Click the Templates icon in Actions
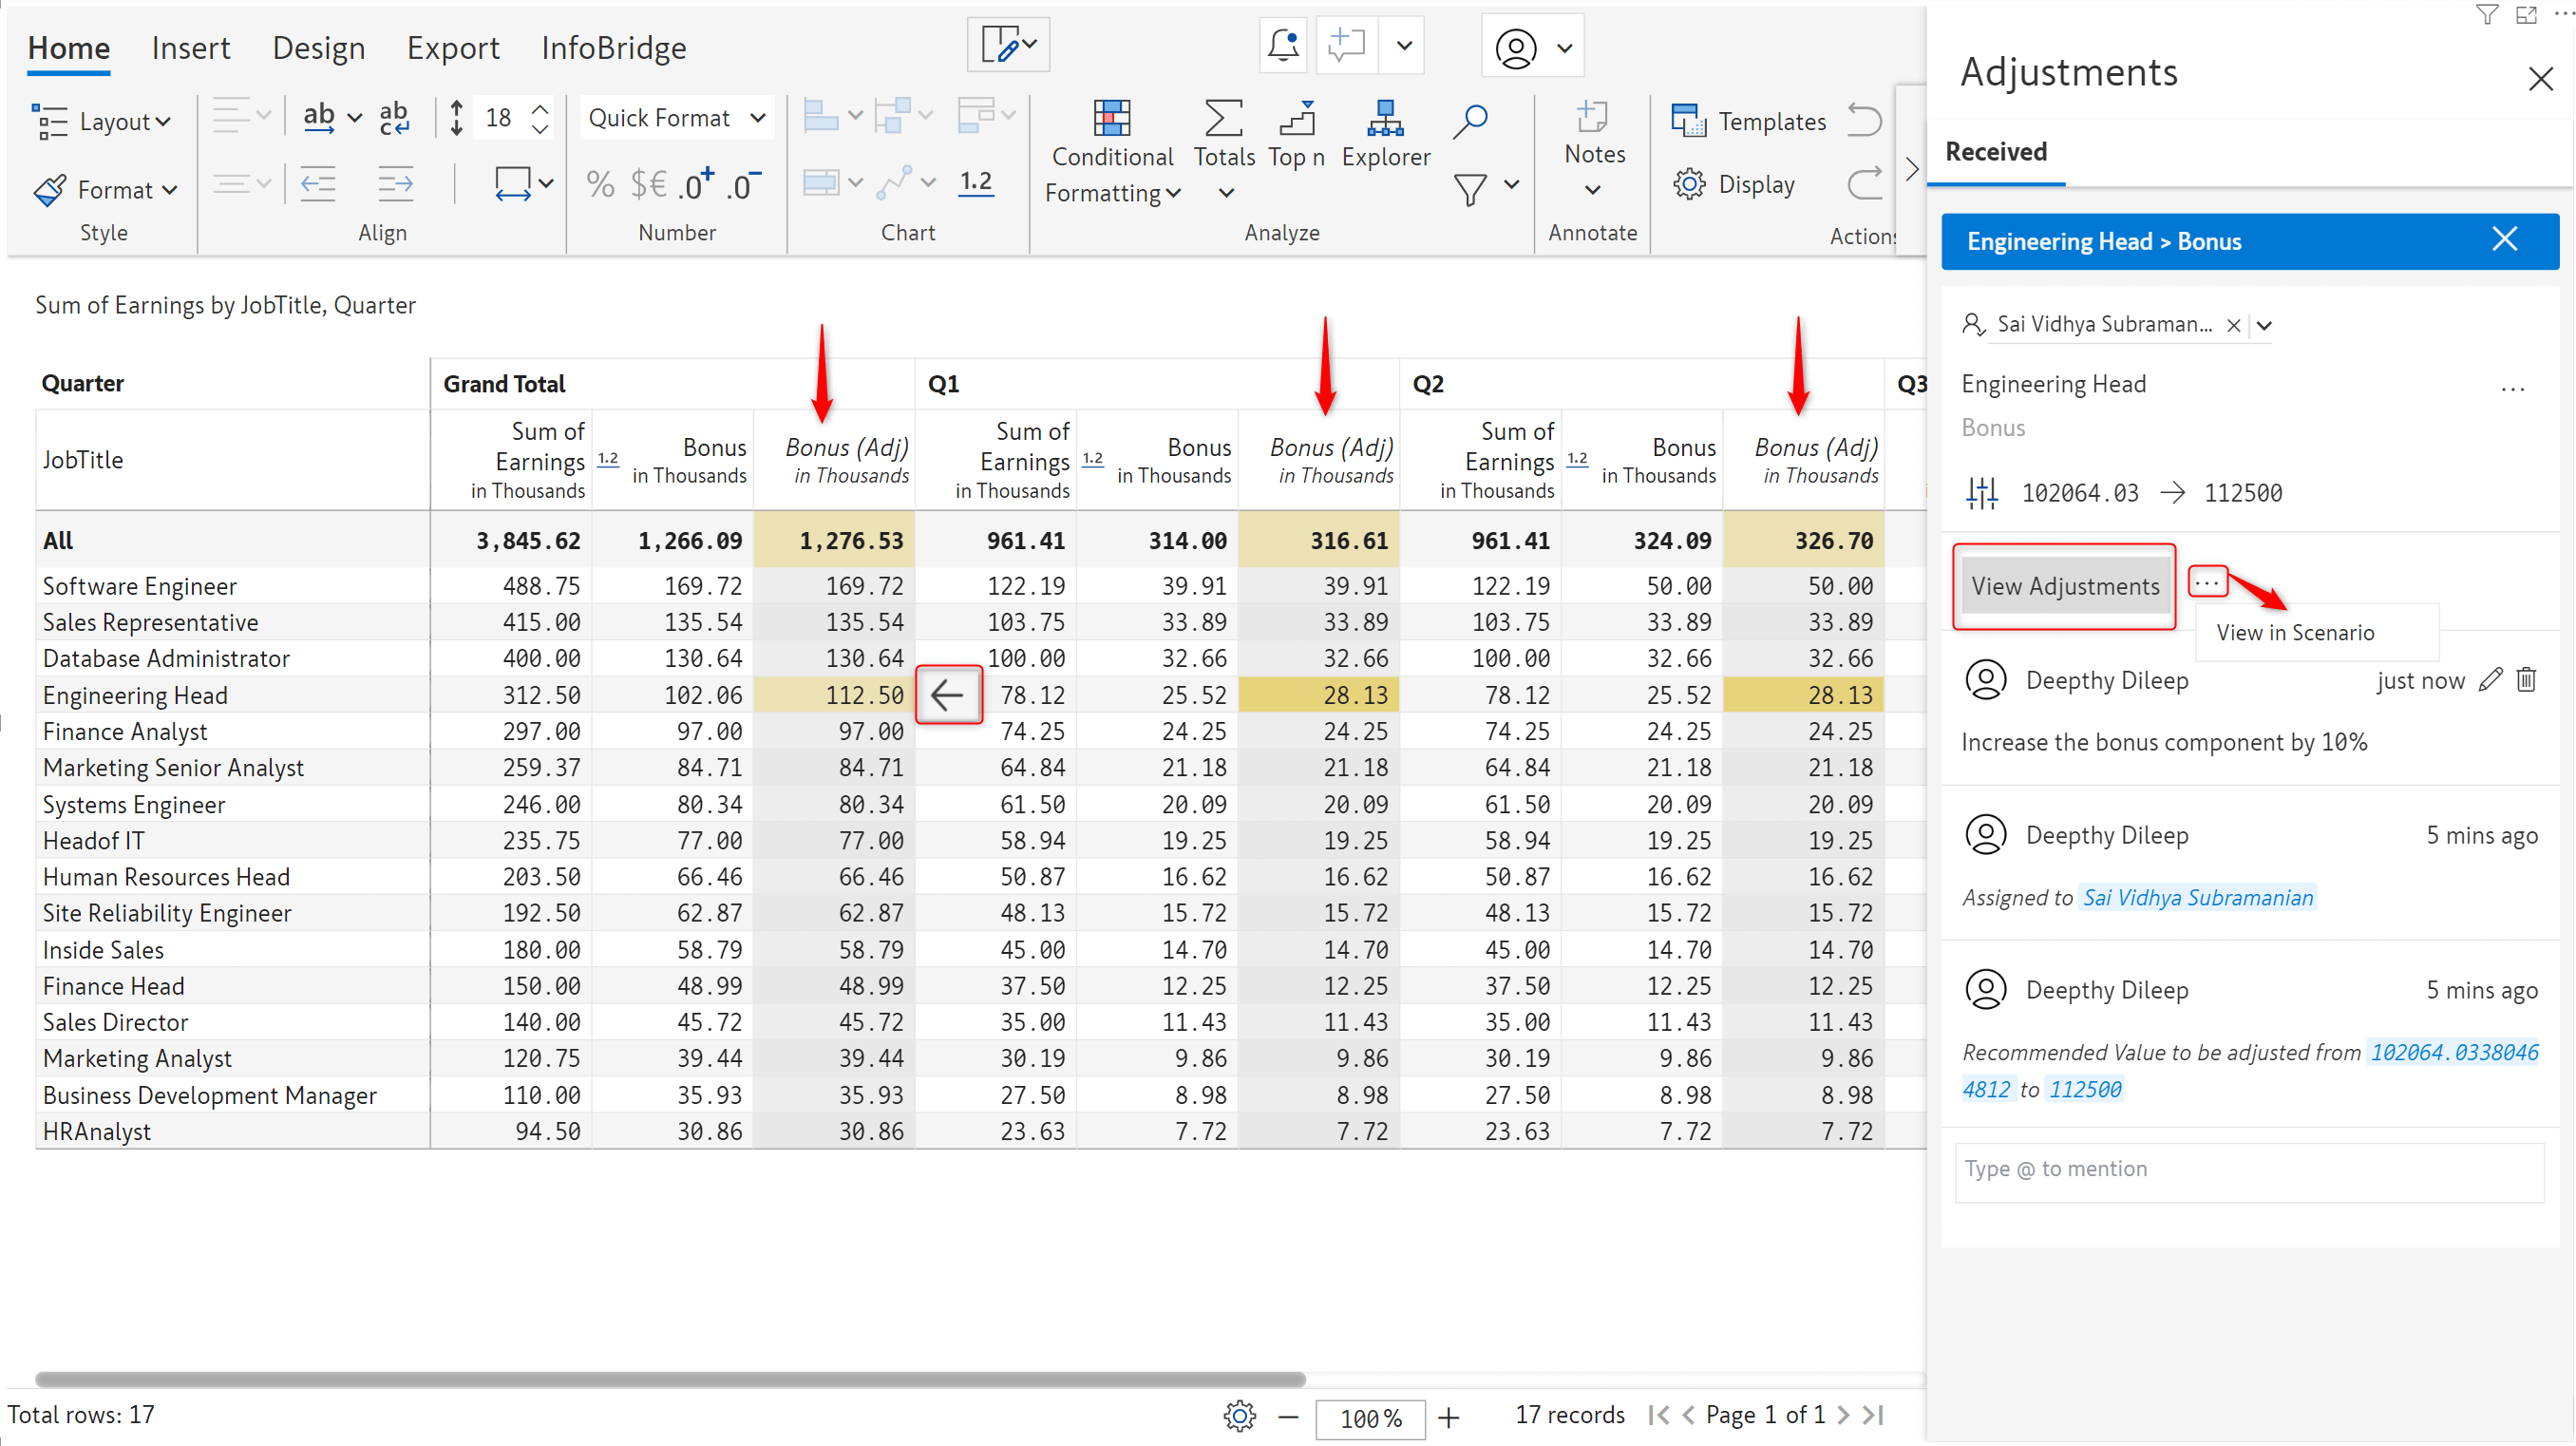 coord(1690,121)
